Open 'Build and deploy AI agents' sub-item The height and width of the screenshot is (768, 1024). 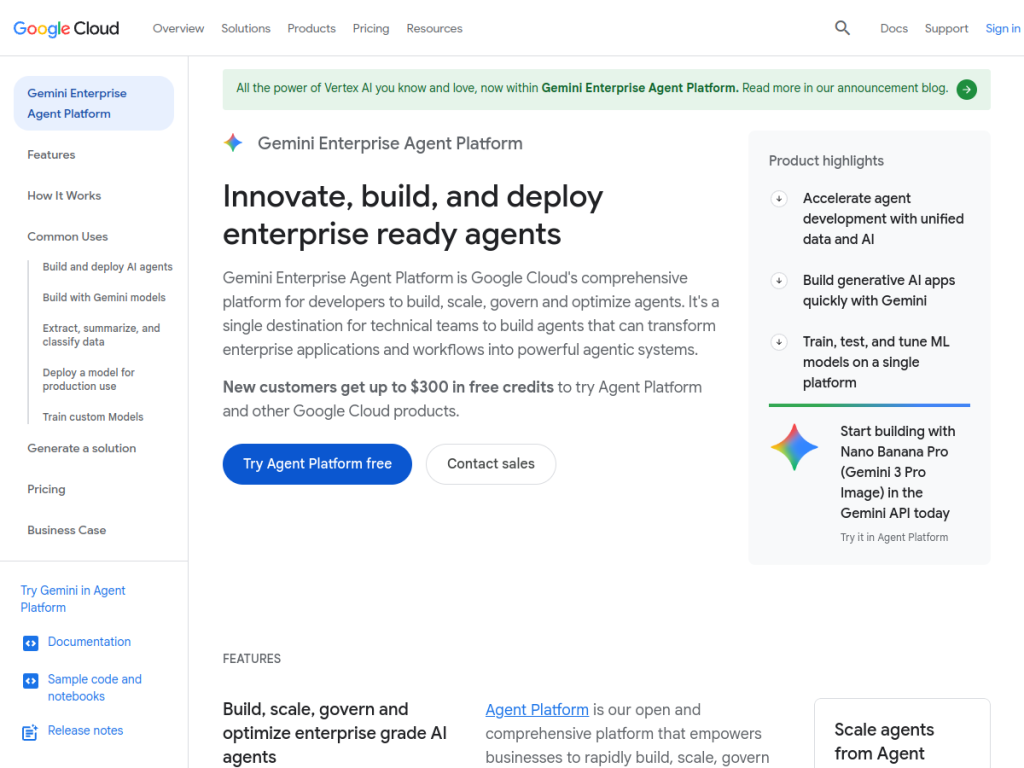tap(108, 267)
